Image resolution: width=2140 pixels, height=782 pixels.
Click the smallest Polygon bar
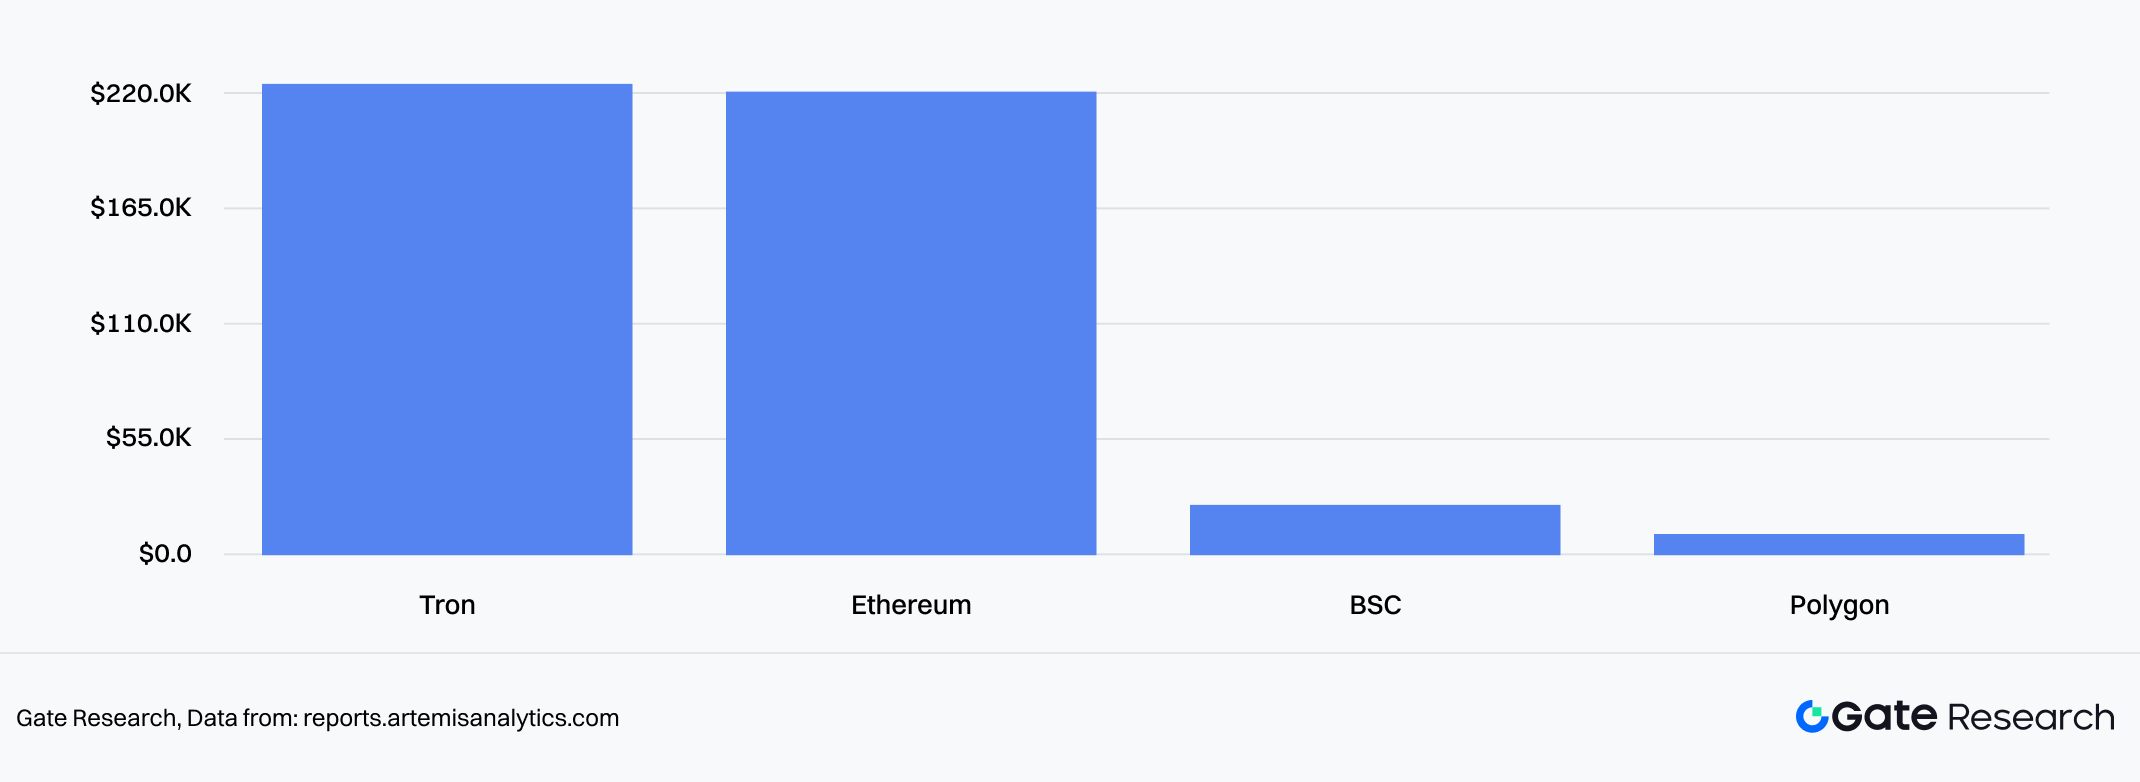coord(1839,544)
